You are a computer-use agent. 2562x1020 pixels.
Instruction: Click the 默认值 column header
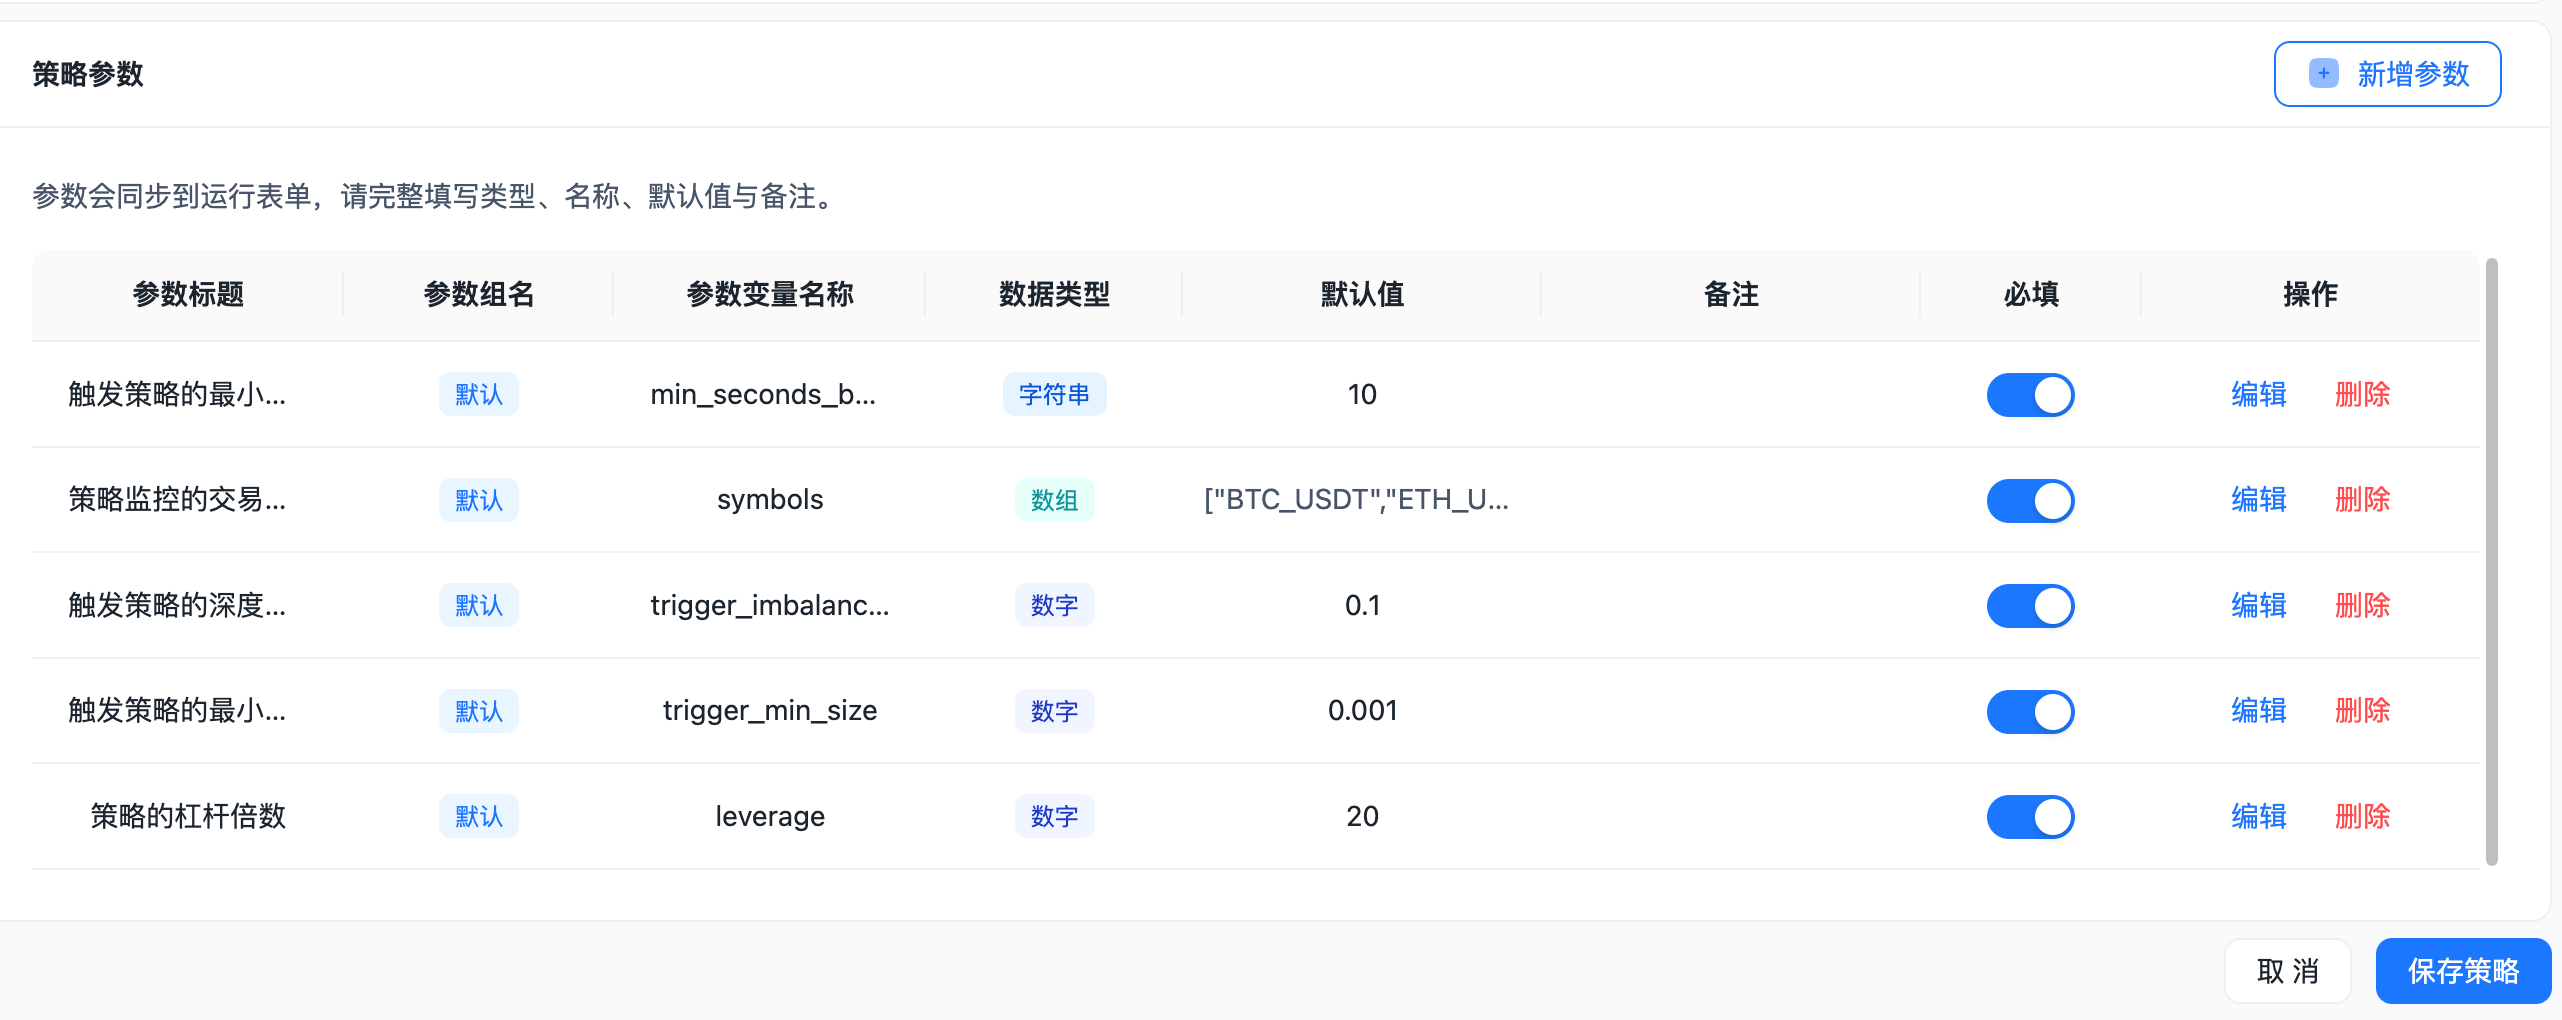point(1362,294)
